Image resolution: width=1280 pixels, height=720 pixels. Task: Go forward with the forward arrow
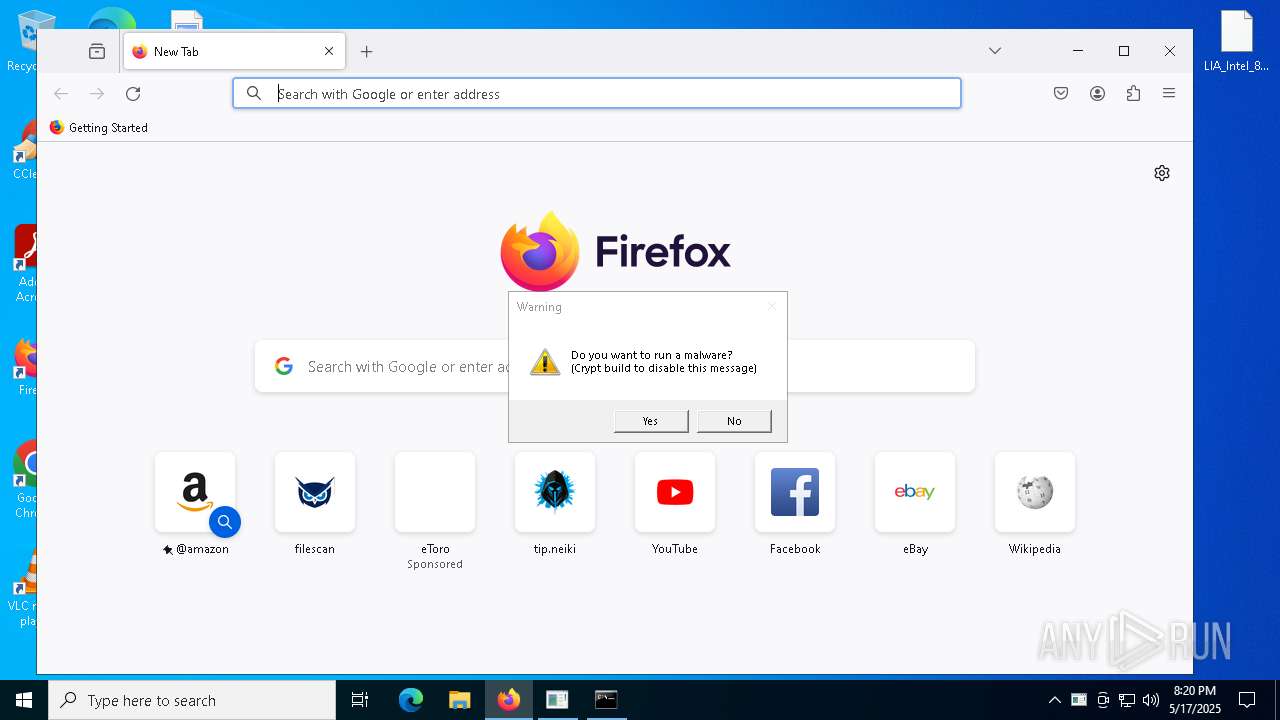pos(97,94)
